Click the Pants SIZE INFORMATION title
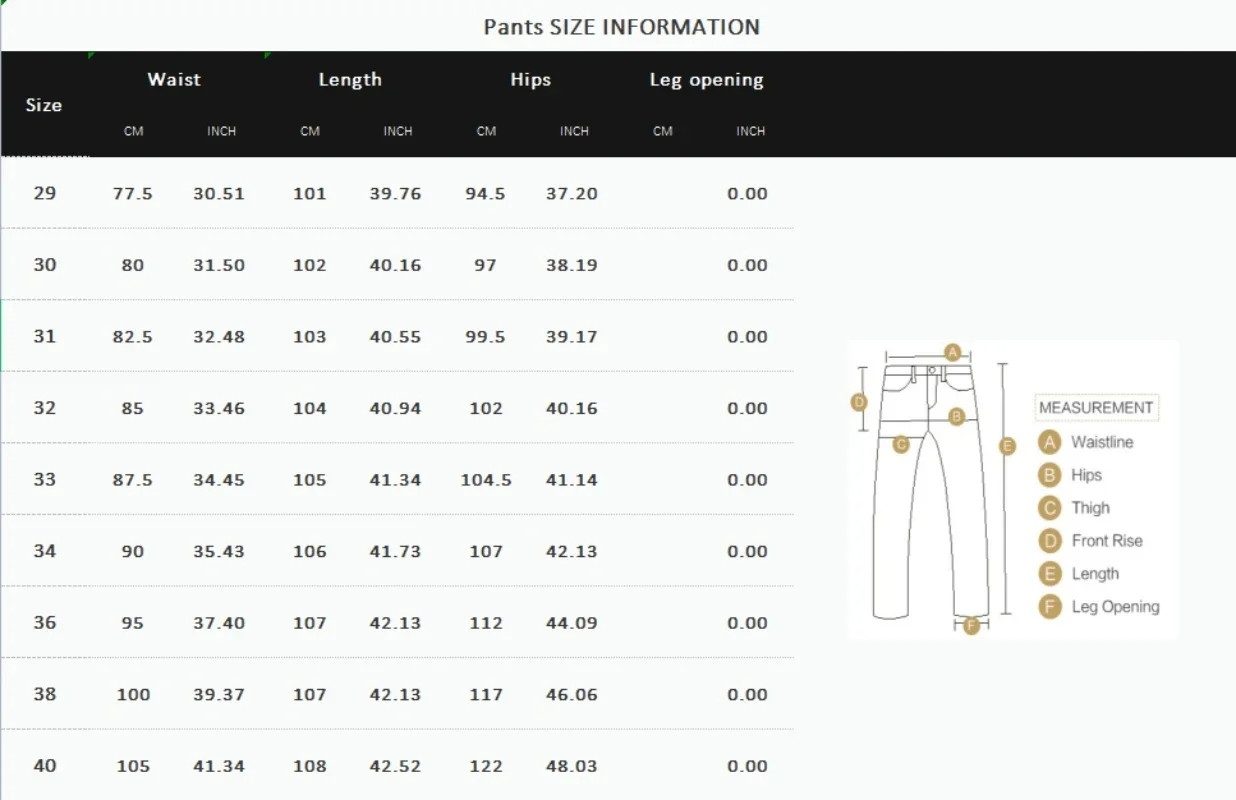This screenshot has width=1236, height=800. tap(621, 27)
